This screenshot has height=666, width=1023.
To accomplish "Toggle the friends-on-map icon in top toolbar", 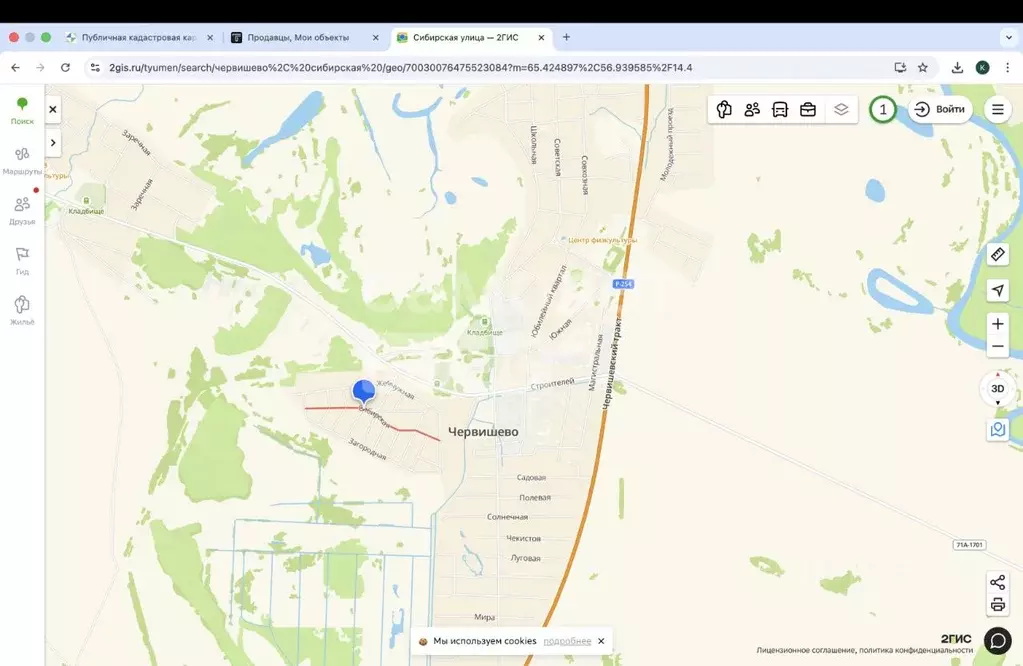I will 752,109.
